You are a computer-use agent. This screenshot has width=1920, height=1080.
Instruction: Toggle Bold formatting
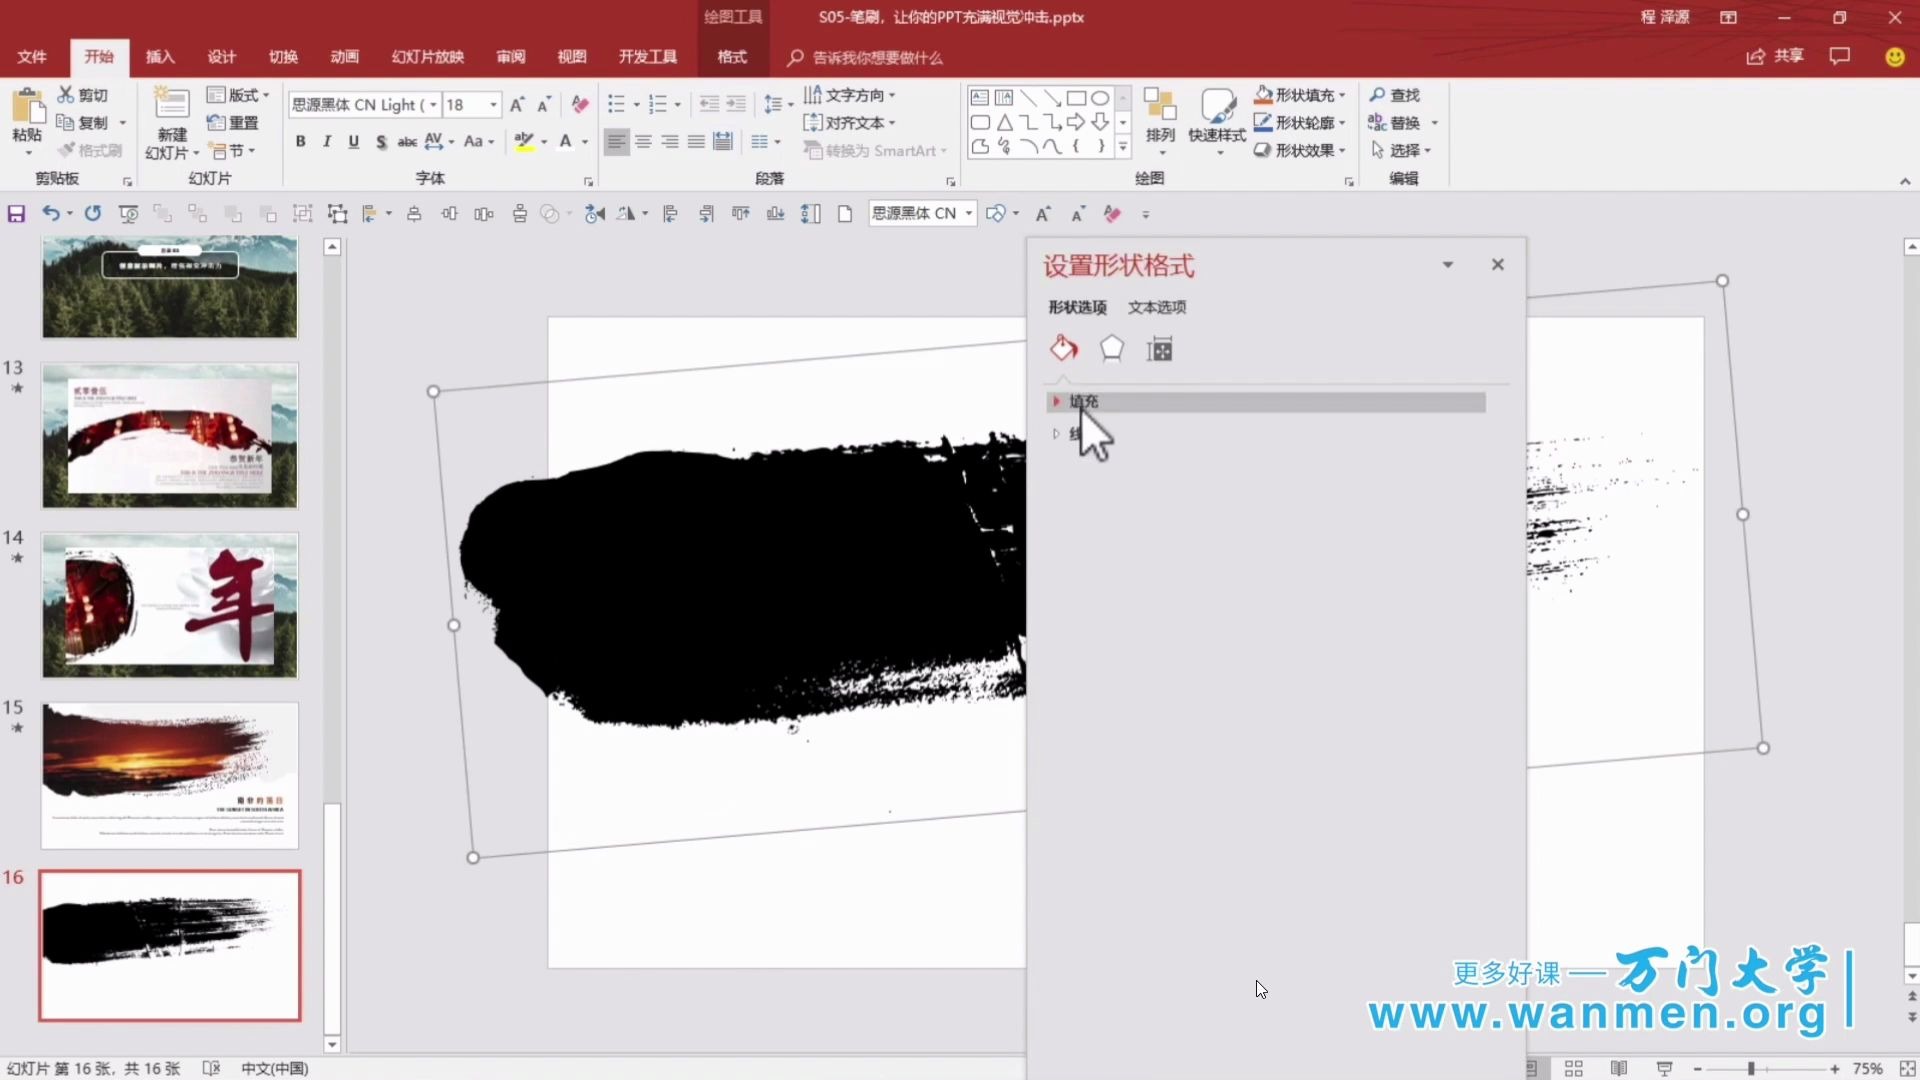point(300,142)
